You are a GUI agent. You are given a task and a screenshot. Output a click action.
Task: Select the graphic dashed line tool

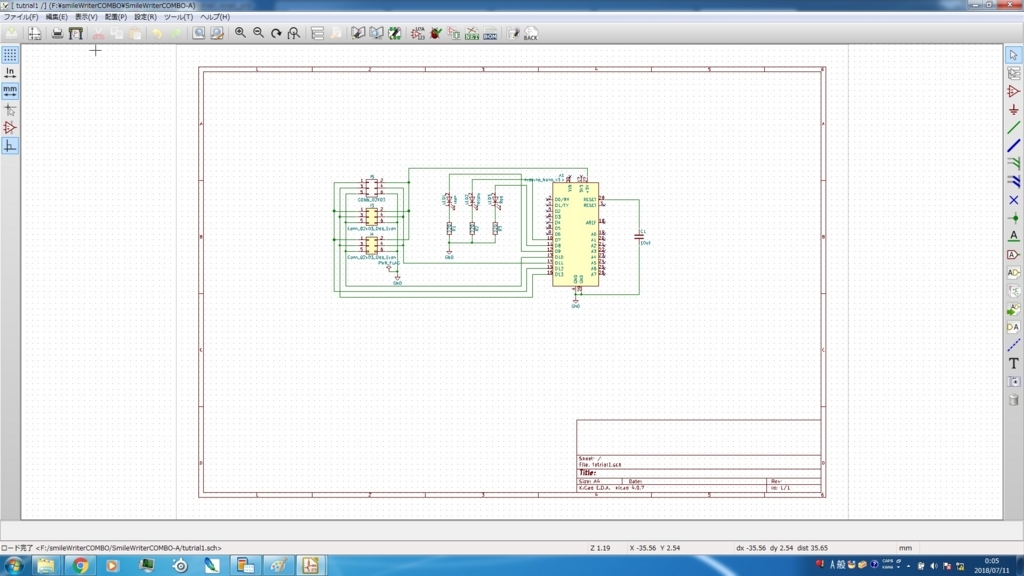coord(1014,345)
